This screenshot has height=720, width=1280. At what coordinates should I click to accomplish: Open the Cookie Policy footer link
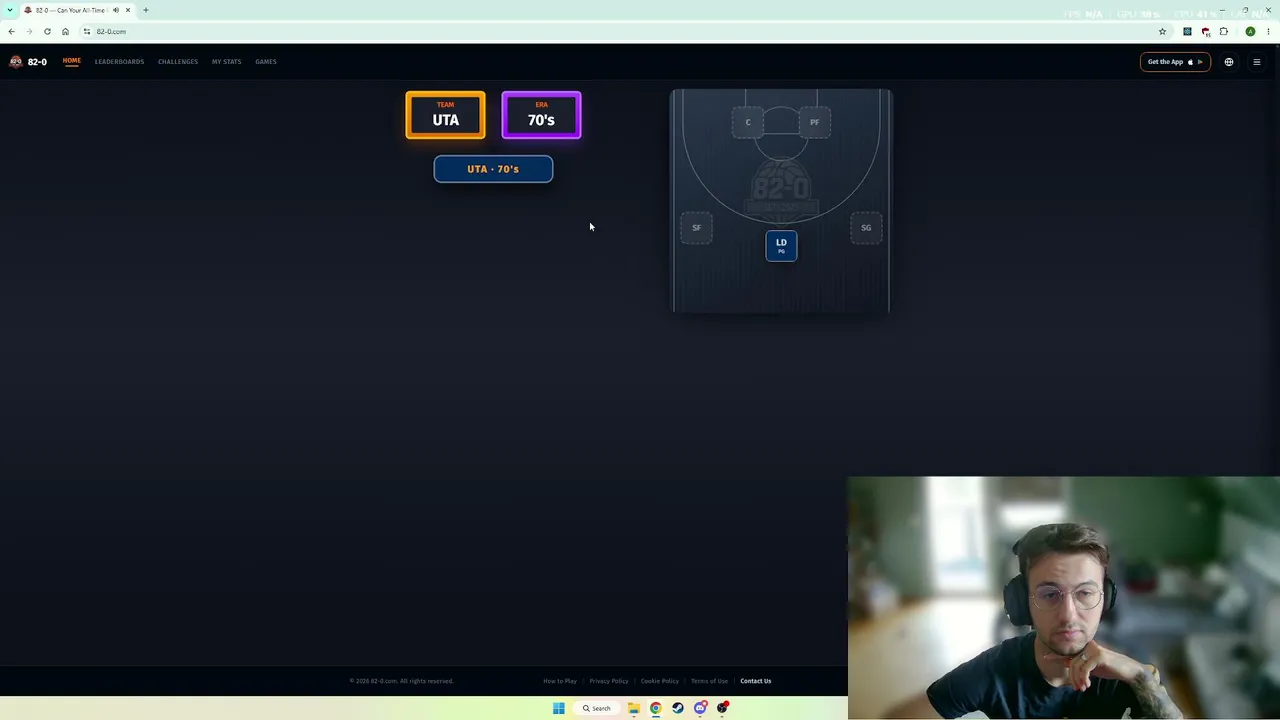point(660,681)
